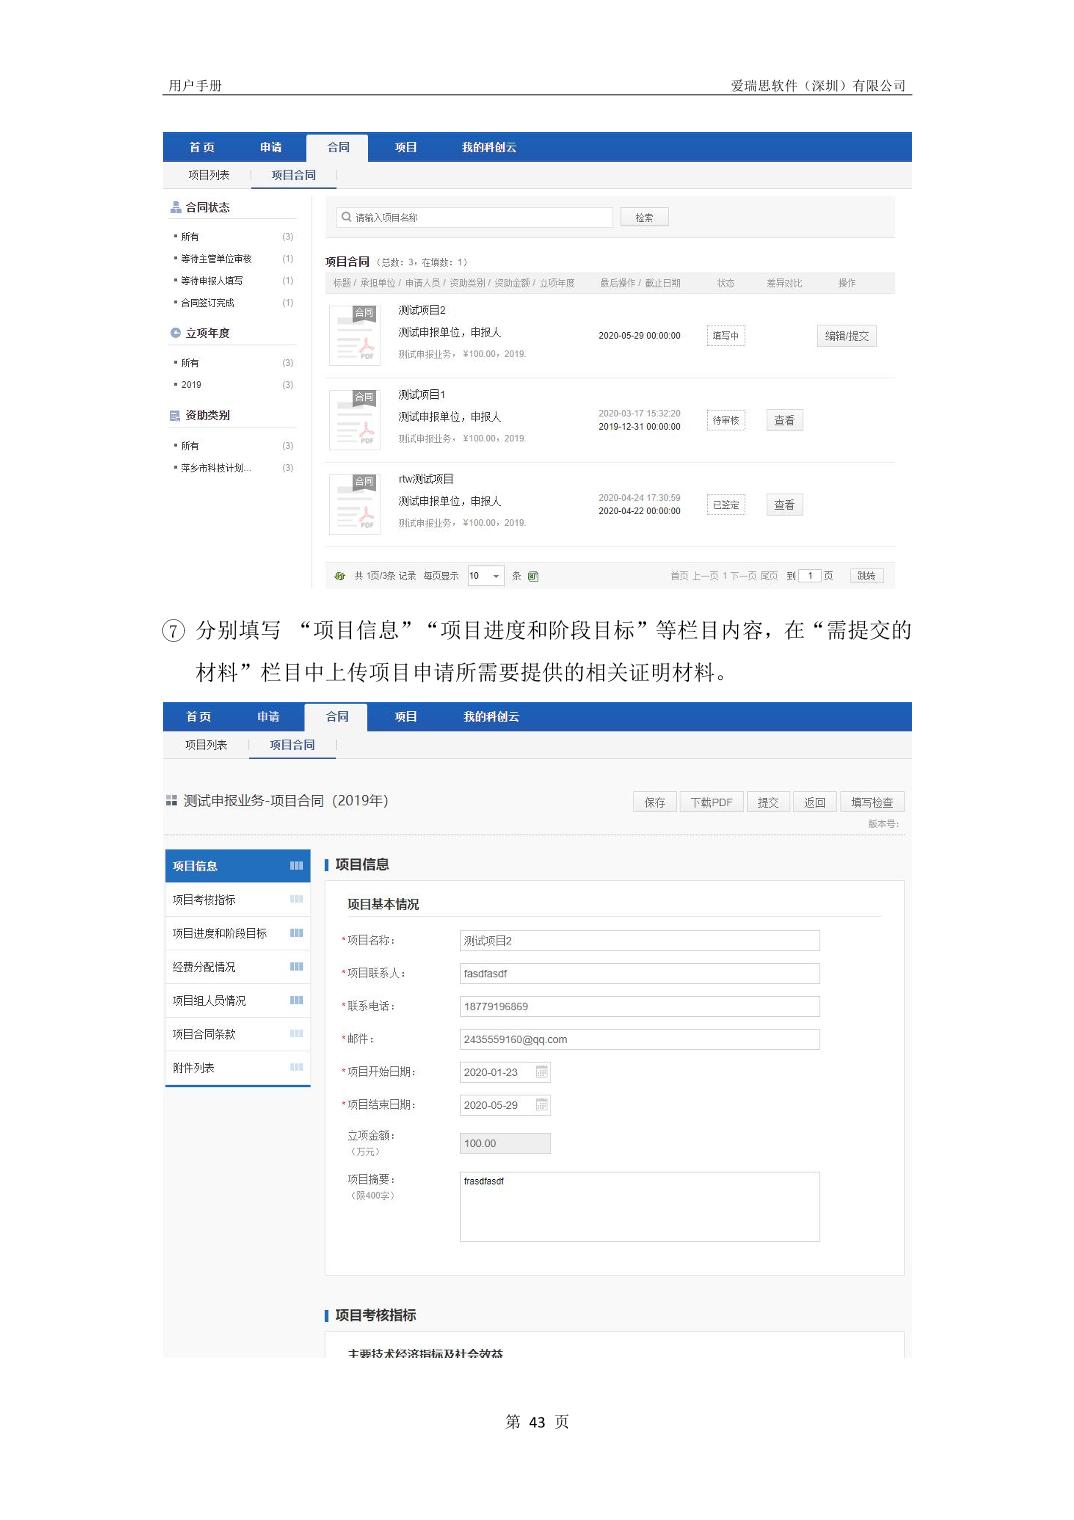Click the green refresh icon in pagination bar
This screenshot has height=1520, width=1074.
pyautogui.click(x=340, y=576)
